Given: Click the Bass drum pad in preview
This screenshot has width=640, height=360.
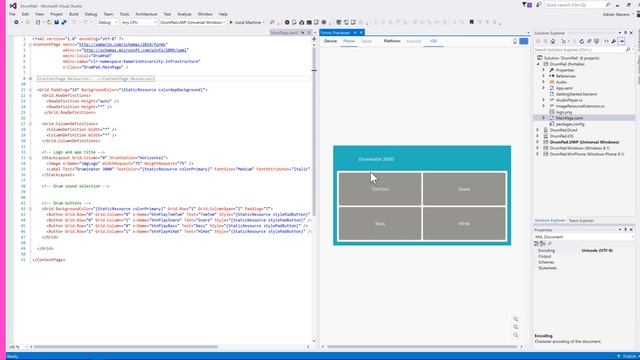Looking at the screenshot, I should (x=380, y=224).
